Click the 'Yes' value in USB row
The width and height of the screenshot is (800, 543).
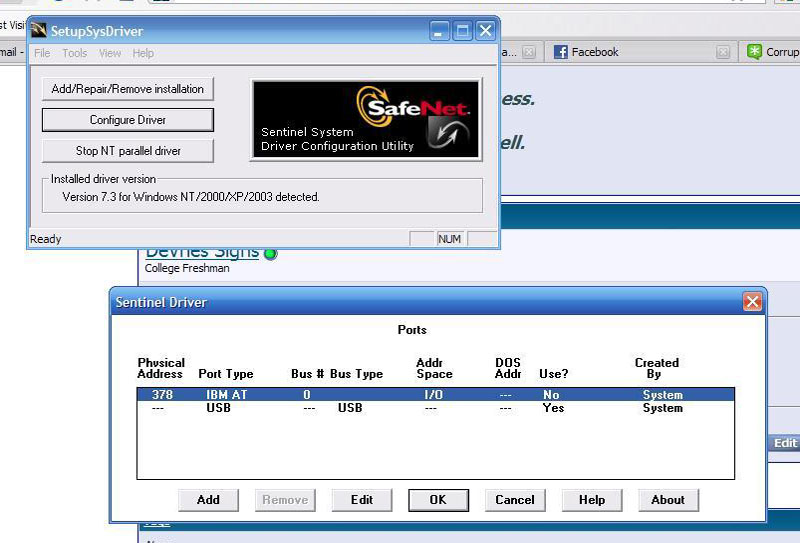[x=554, y=408]
